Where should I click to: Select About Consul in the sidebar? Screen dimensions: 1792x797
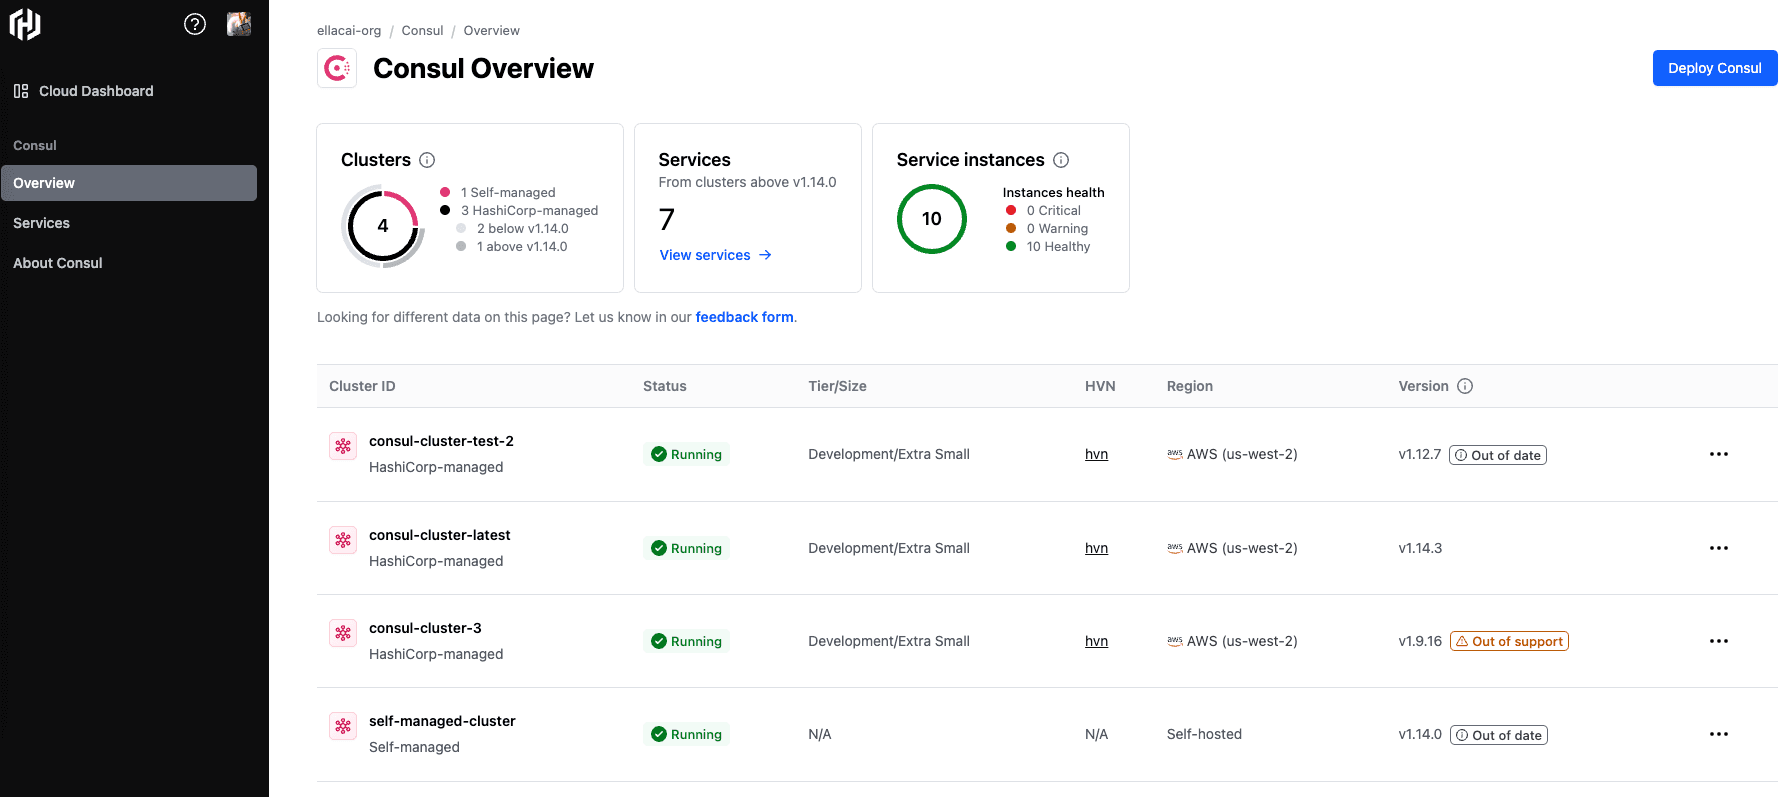[58, 263]
